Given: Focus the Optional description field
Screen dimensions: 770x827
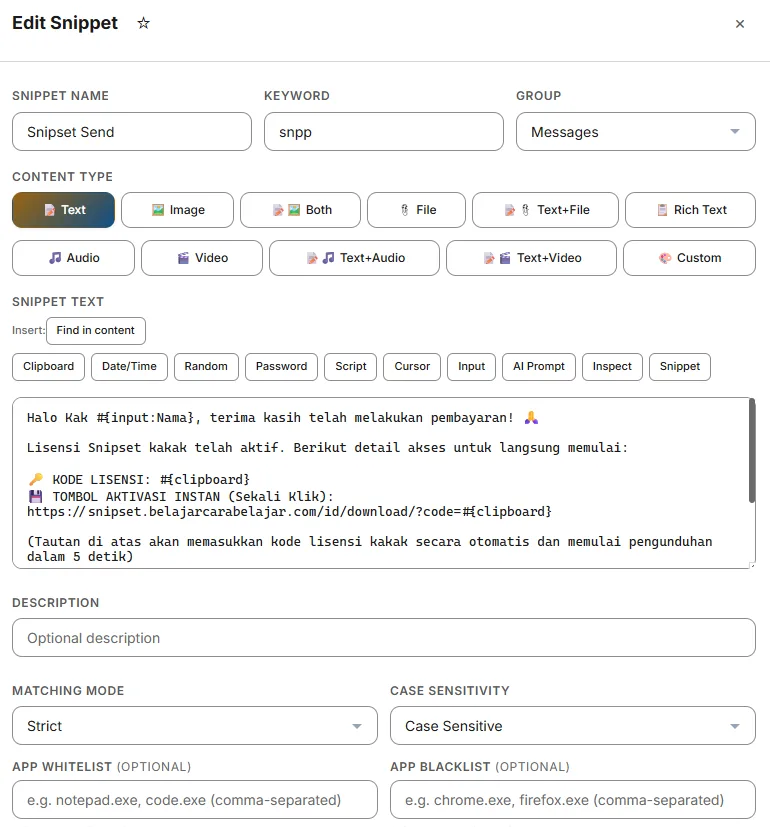Looking at the screenshot, I should coord(384,638).
